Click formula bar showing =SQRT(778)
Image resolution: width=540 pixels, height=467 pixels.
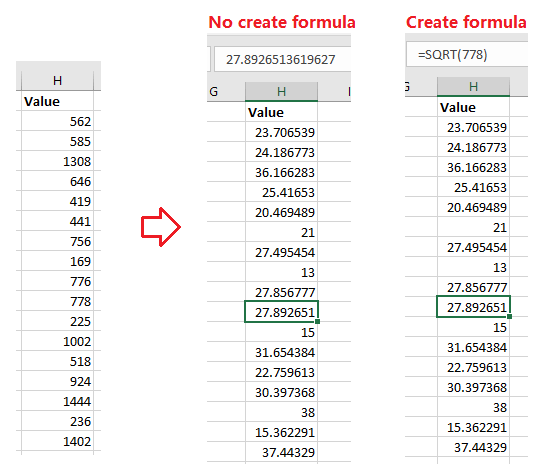[467, 54]
